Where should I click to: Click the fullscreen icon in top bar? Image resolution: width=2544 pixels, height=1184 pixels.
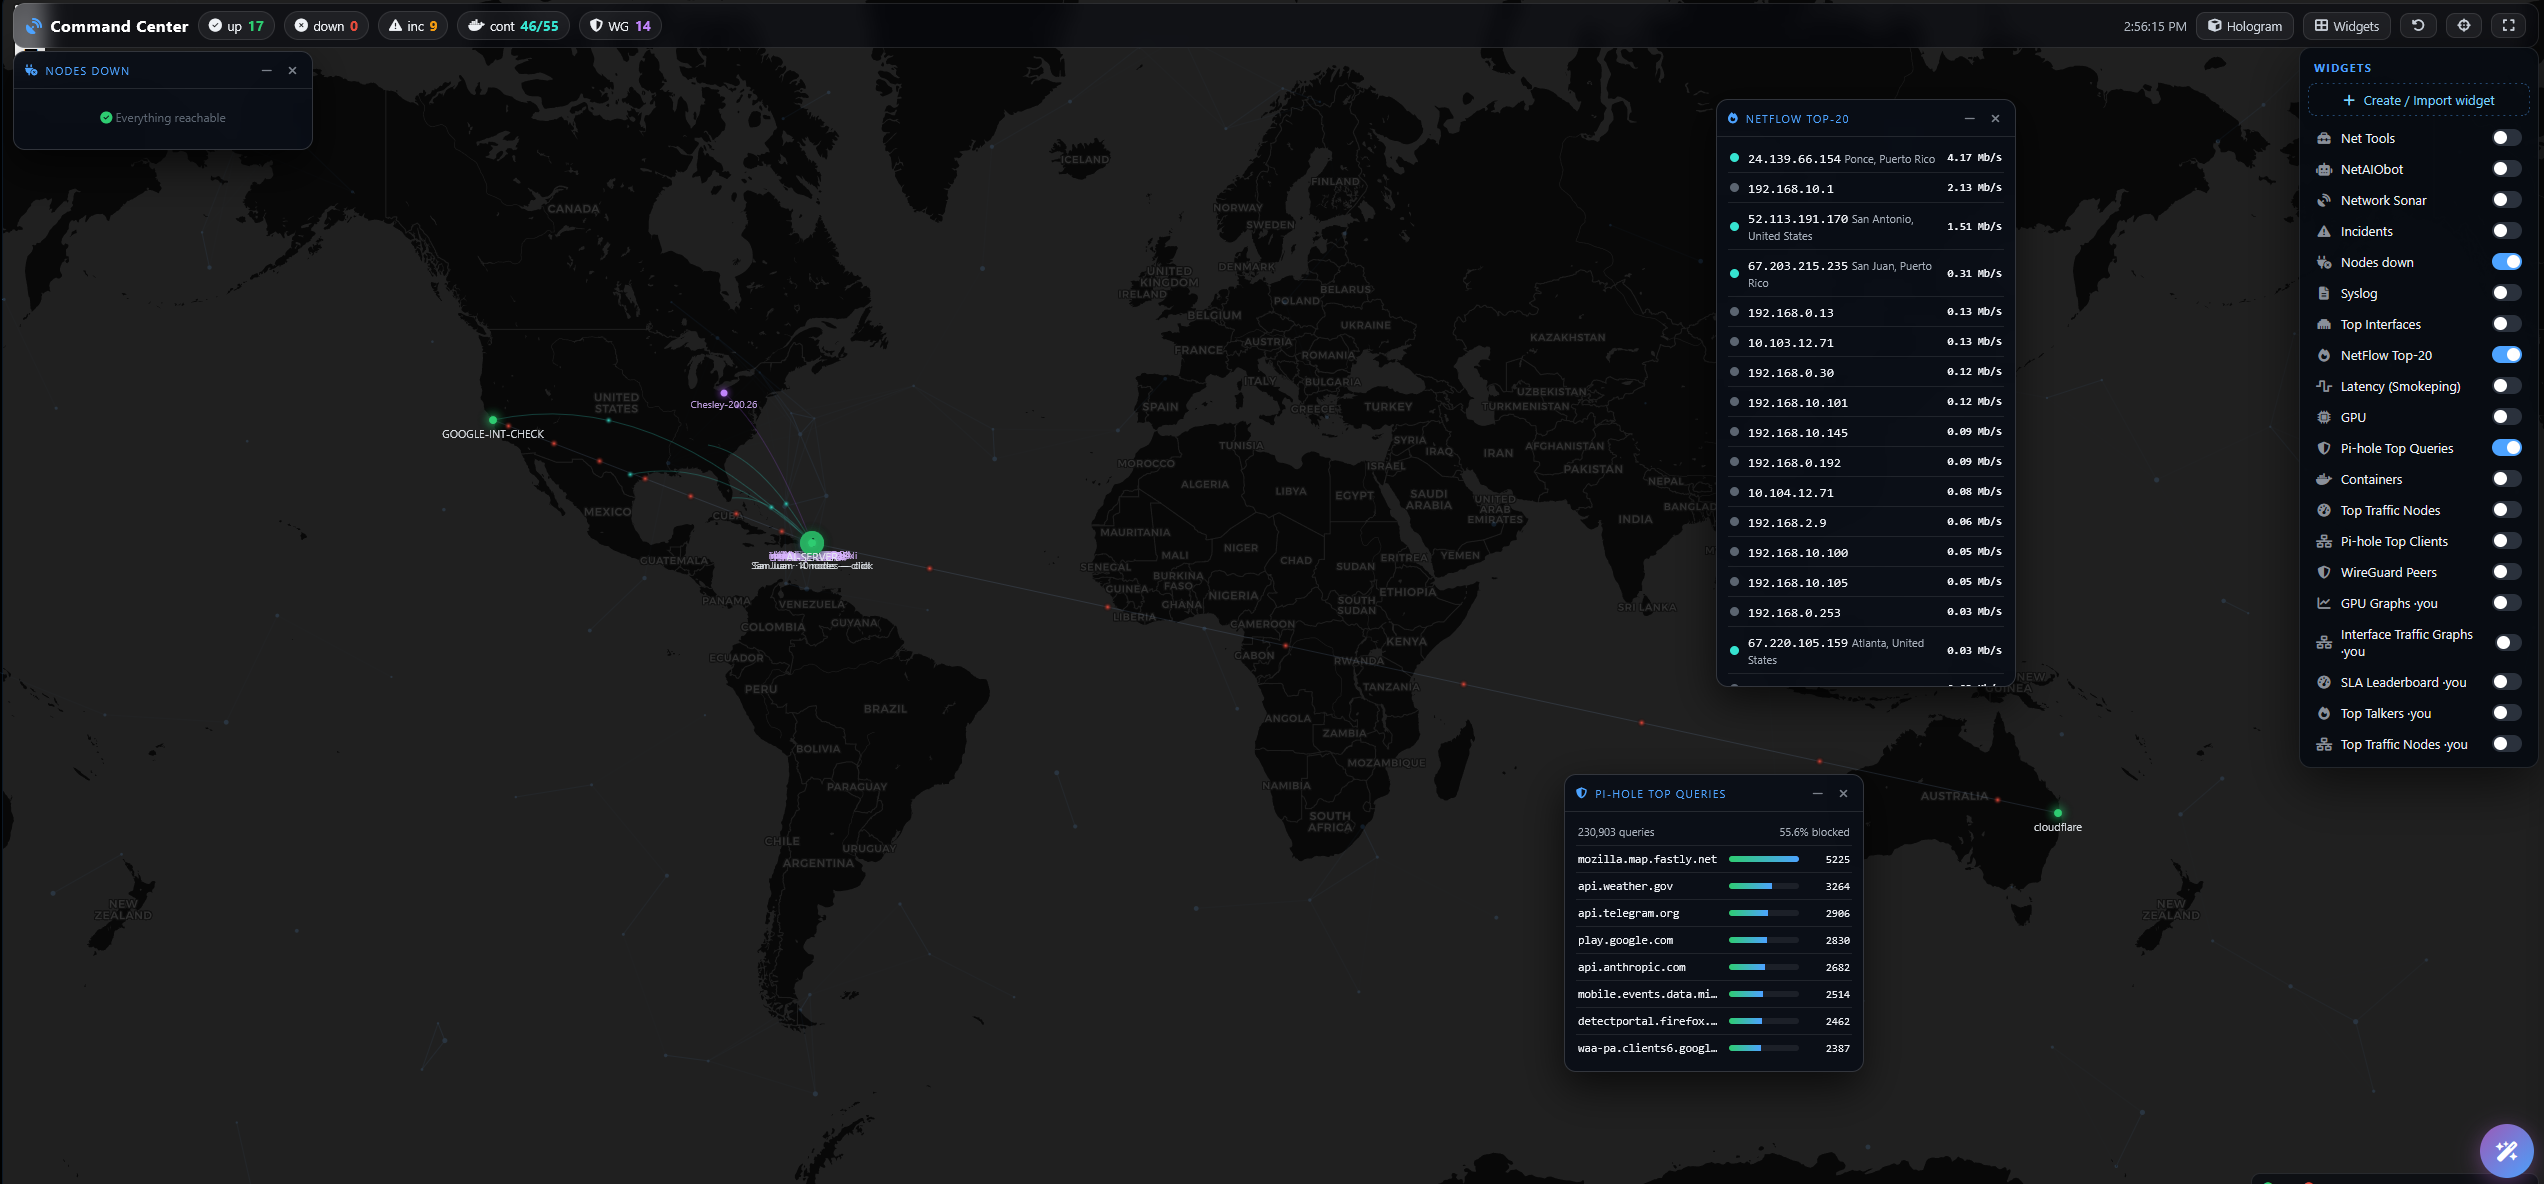[x=2509, y=26]
